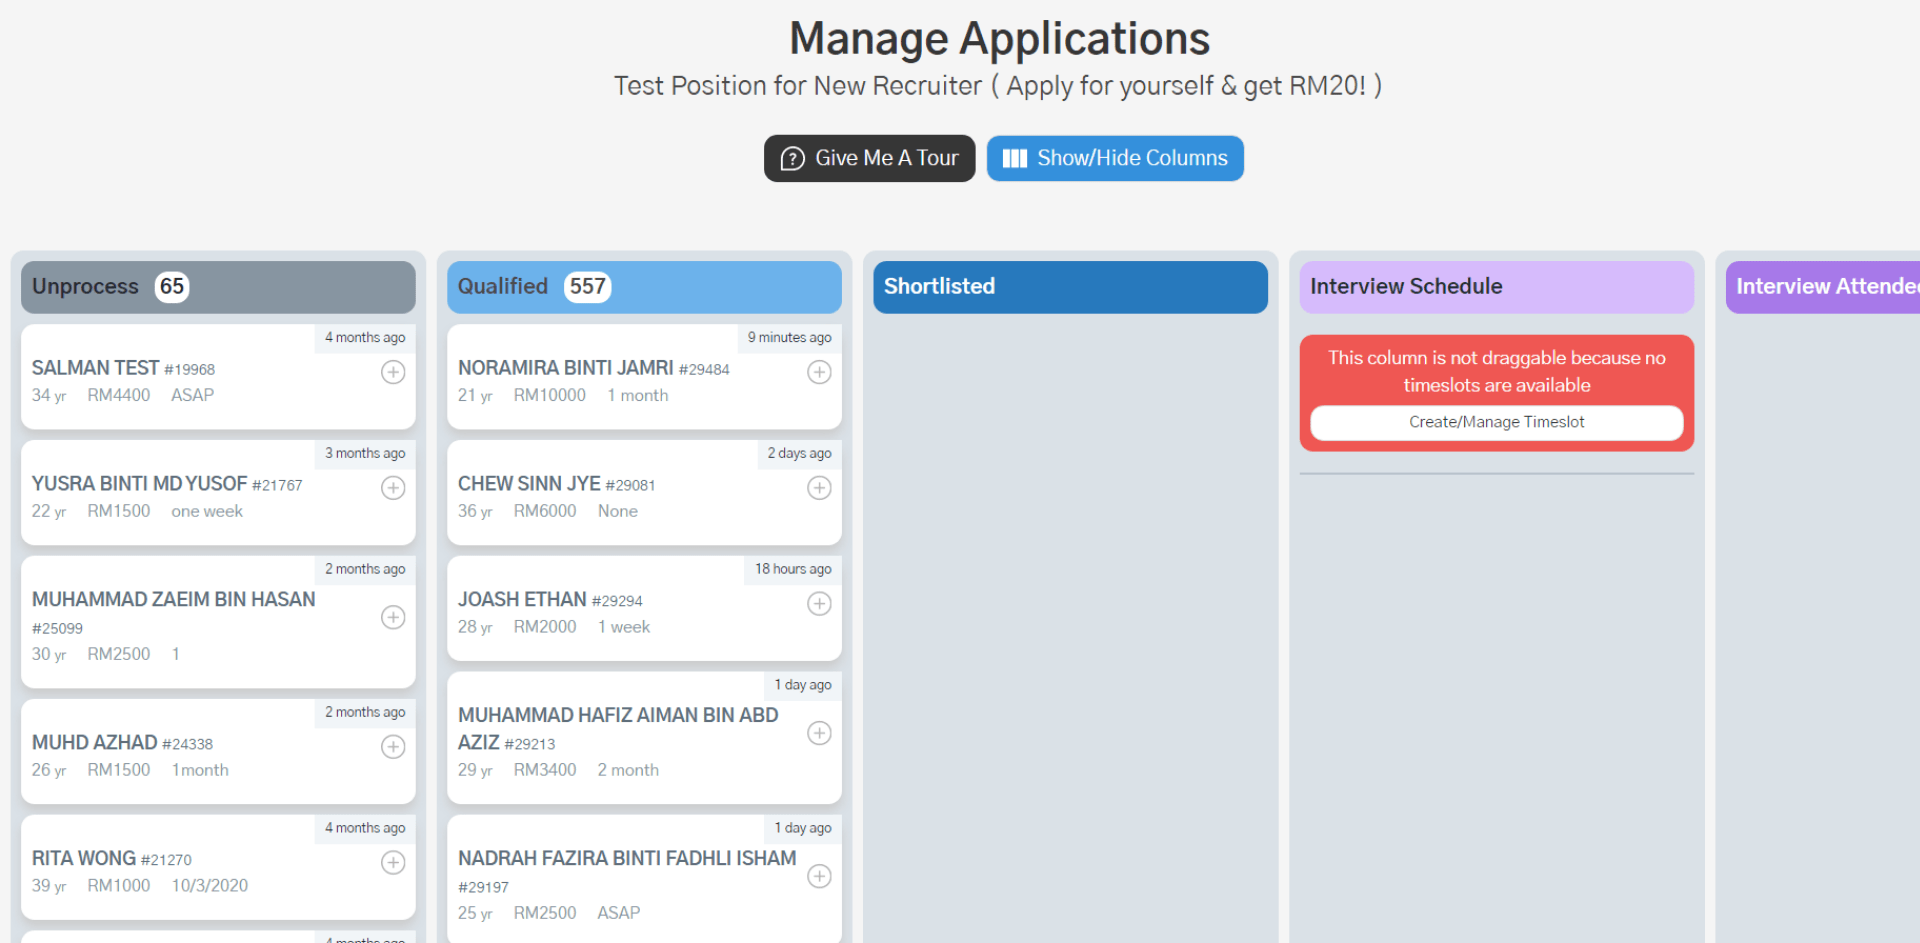1920x943 pixels.
Task: Click plus icon on MUHAMMAD ZAEIM BIN HASAN card
Action: point(393,617)
